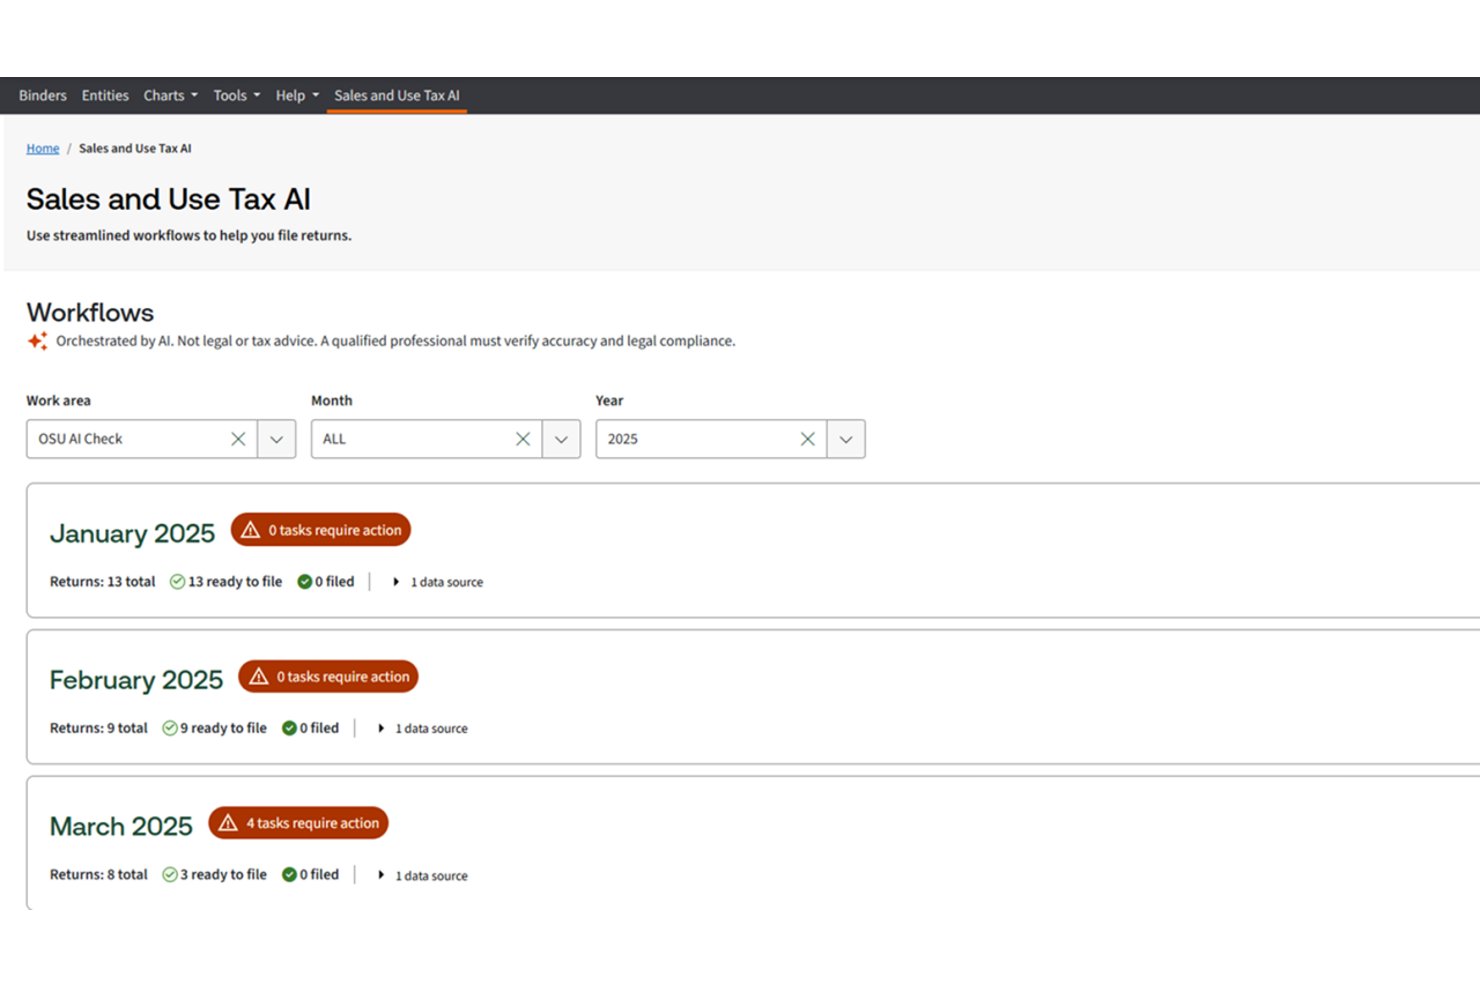Click January's 13 ready to file checkmark icon
This screenshot has height=987, width=1480.
click(177, 582)
